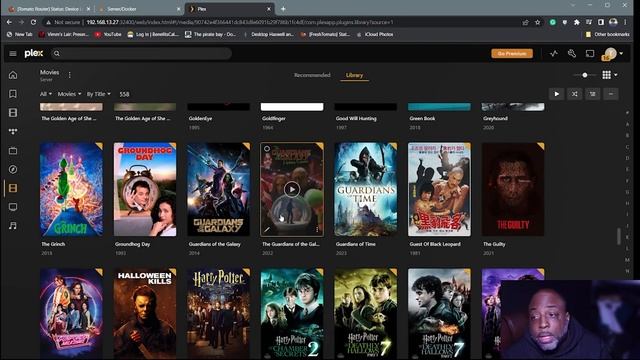Open three-dot menu on Guardians Holiday Special poster

pos(317,230)
